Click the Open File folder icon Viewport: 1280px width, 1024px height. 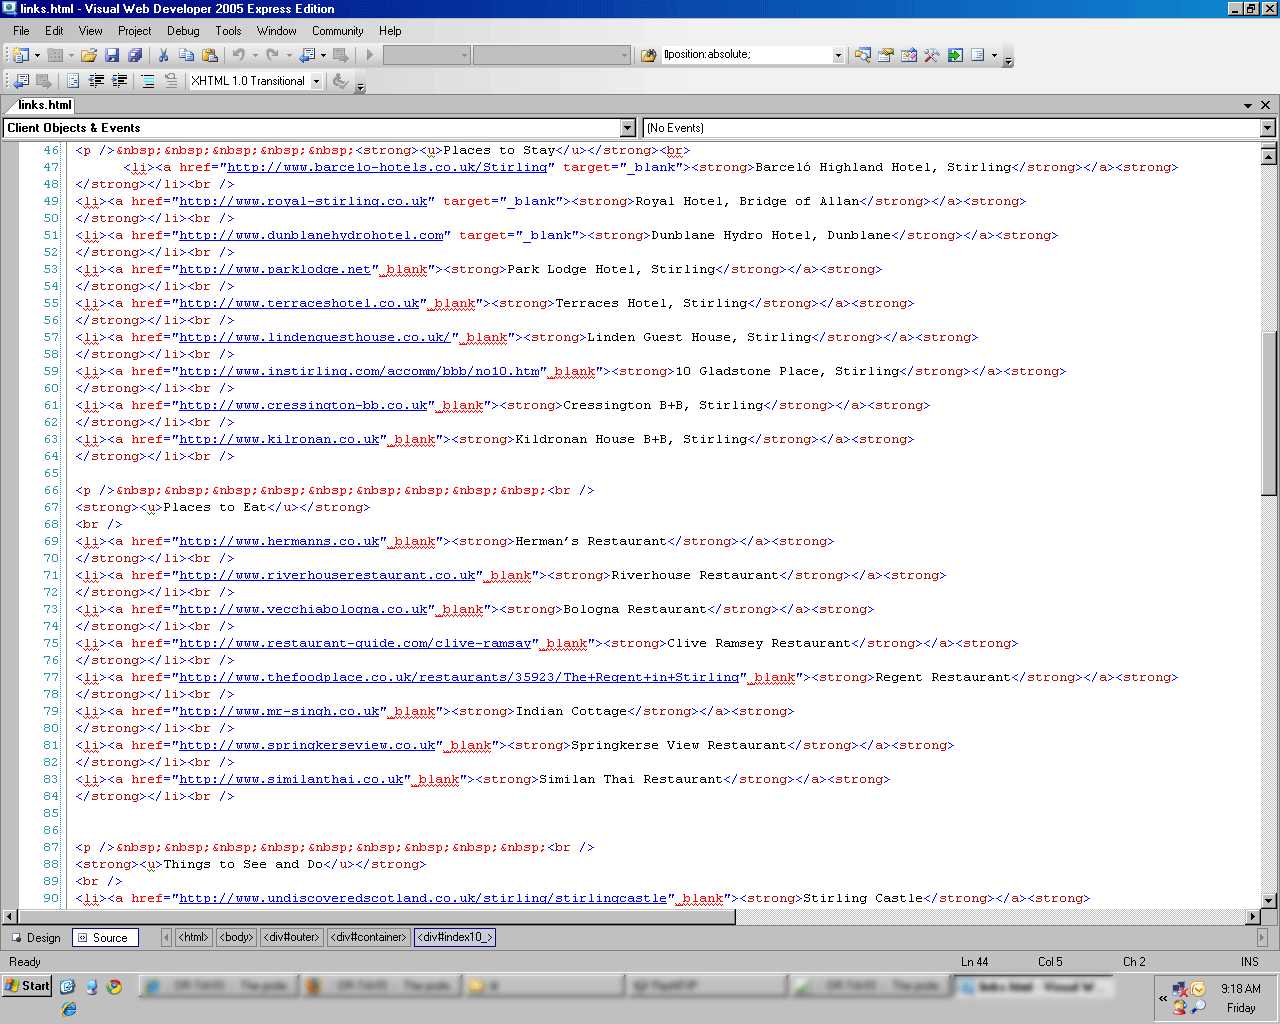point(89,55)
